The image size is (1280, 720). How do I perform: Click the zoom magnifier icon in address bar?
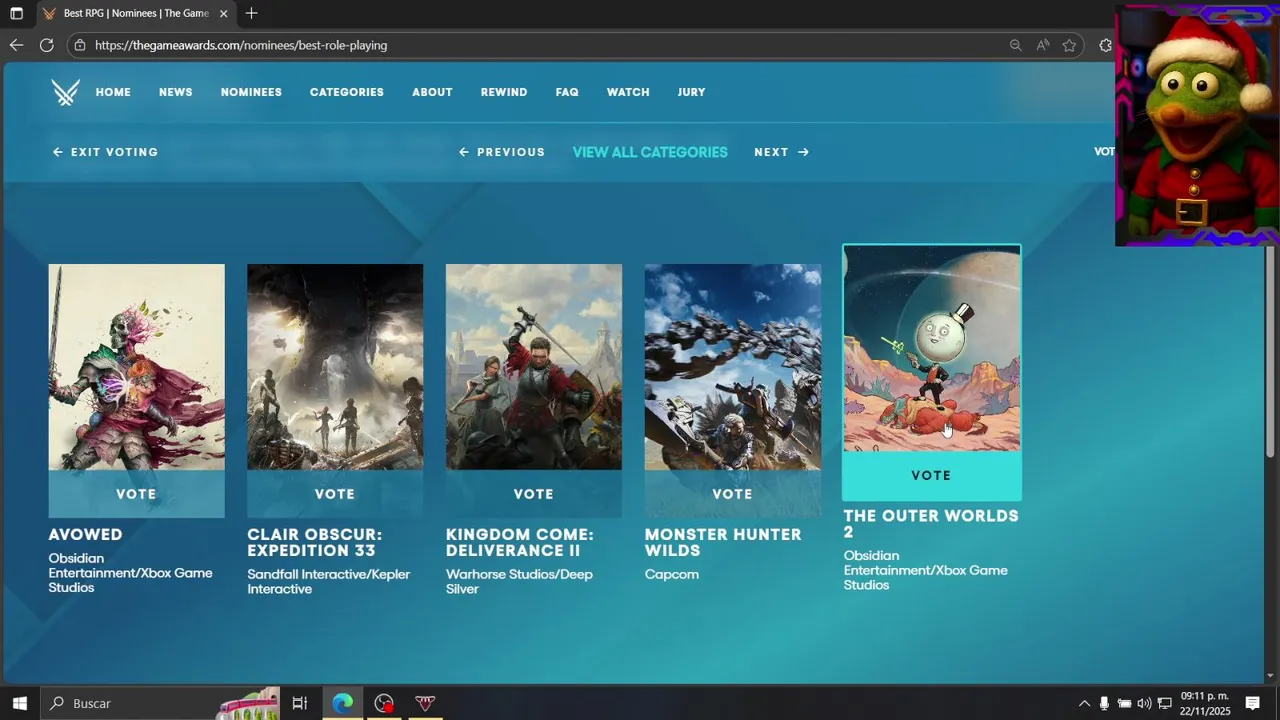click(x=1015, y=45)
